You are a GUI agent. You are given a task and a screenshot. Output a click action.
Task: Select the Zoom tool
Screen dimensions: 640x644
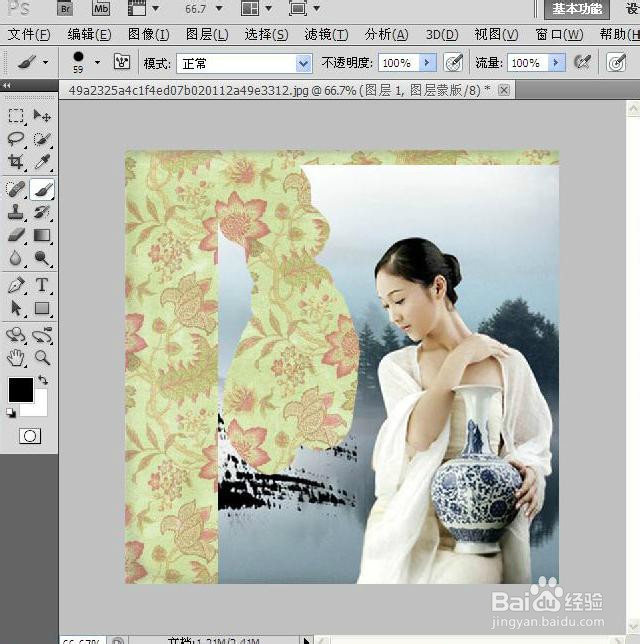pyautogui.click(x=42, y=358)
